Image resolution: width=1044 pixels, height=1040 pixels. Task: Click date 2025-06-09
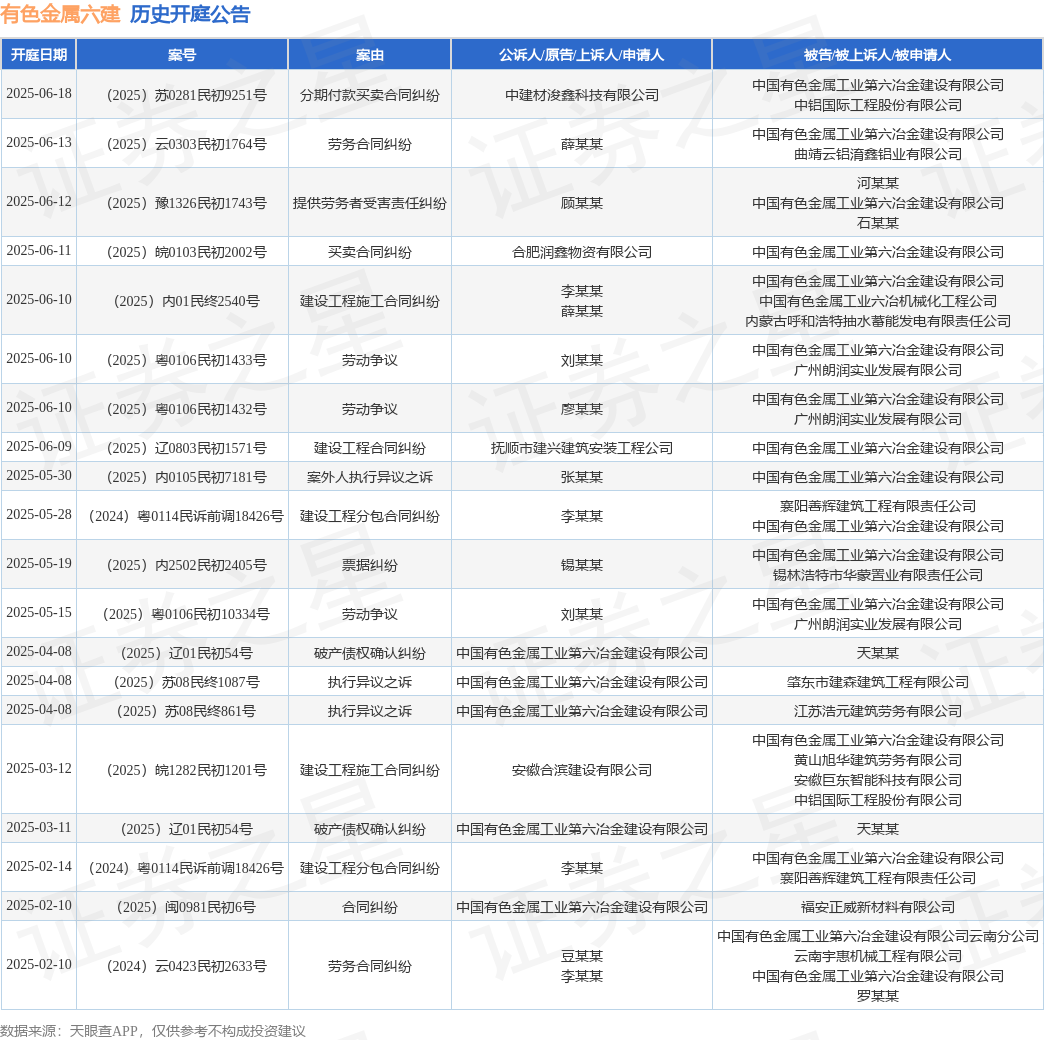coord(39,447)
